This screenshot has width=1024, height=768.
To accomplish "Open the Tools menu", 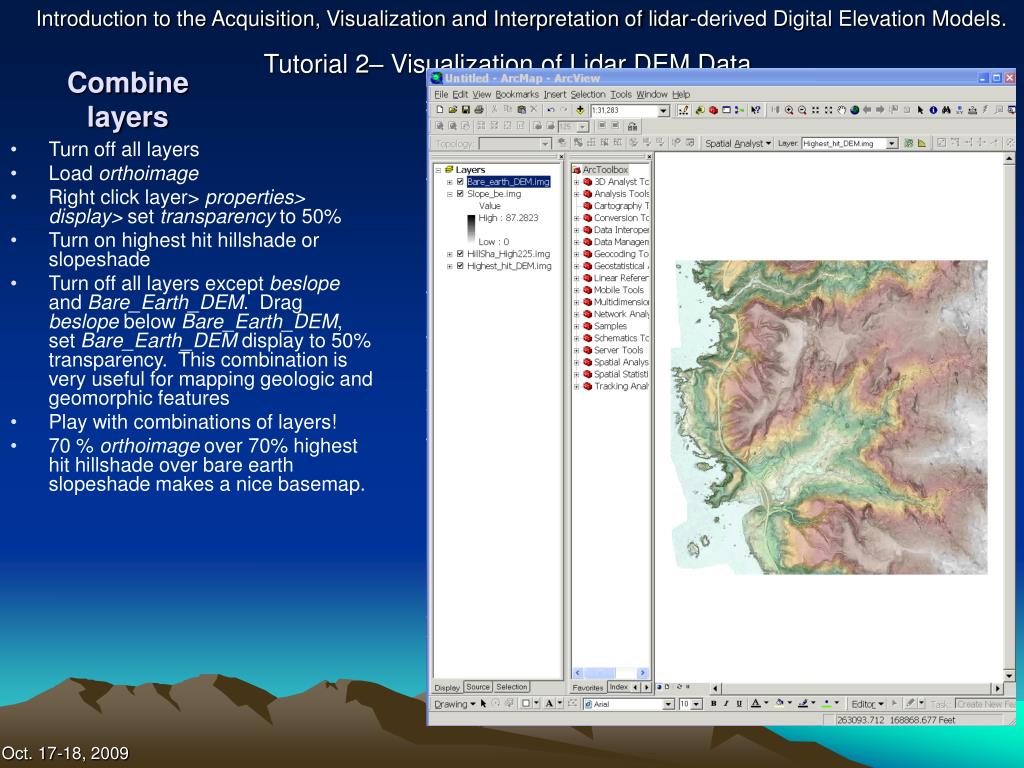I will [621, 94].
